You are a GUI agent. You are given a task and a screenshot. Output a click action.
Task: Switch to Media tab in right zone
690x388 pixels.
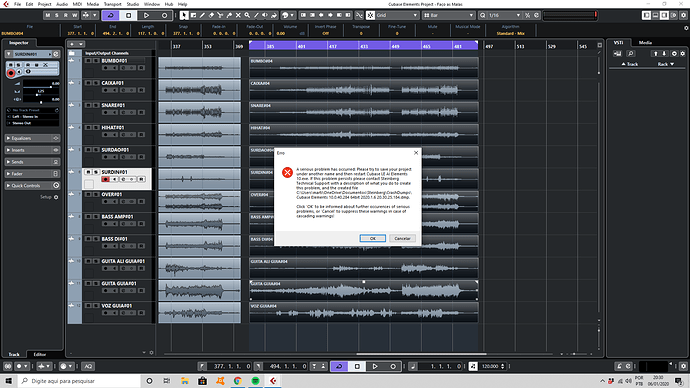(x=645, y=43)
